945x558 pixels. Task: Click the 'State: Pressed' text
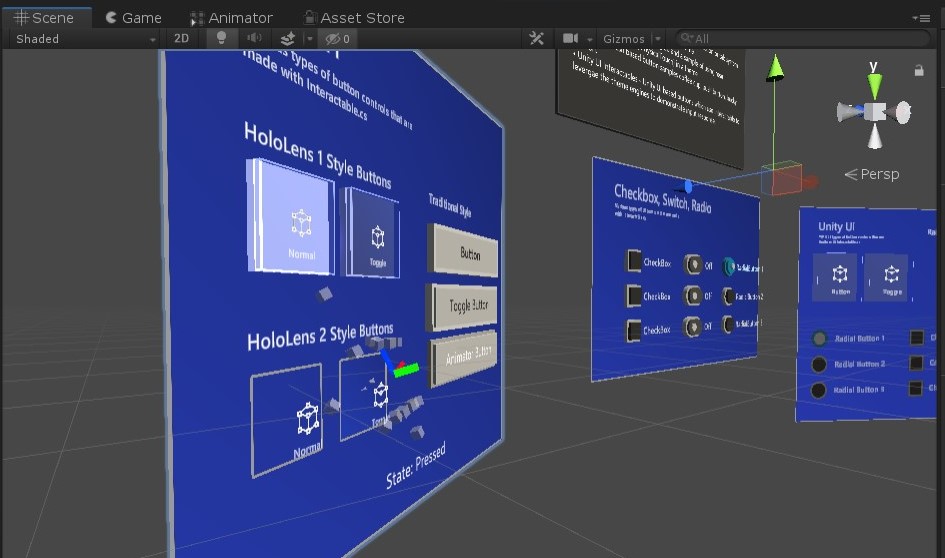click(x=416, y=465)
